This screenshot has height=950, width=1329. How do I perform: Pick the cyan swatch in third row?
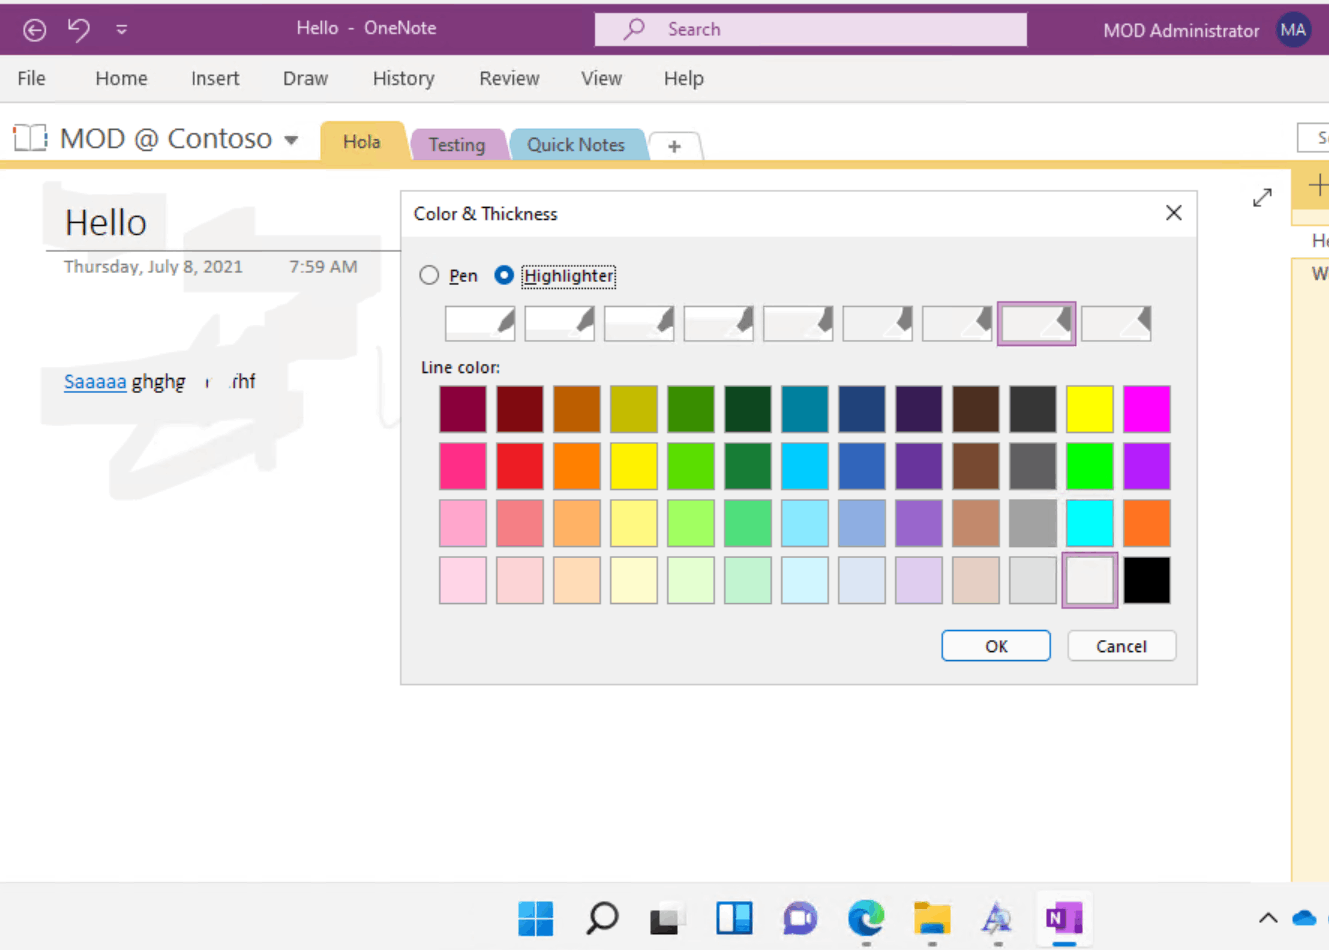[x=1089, y=523]
